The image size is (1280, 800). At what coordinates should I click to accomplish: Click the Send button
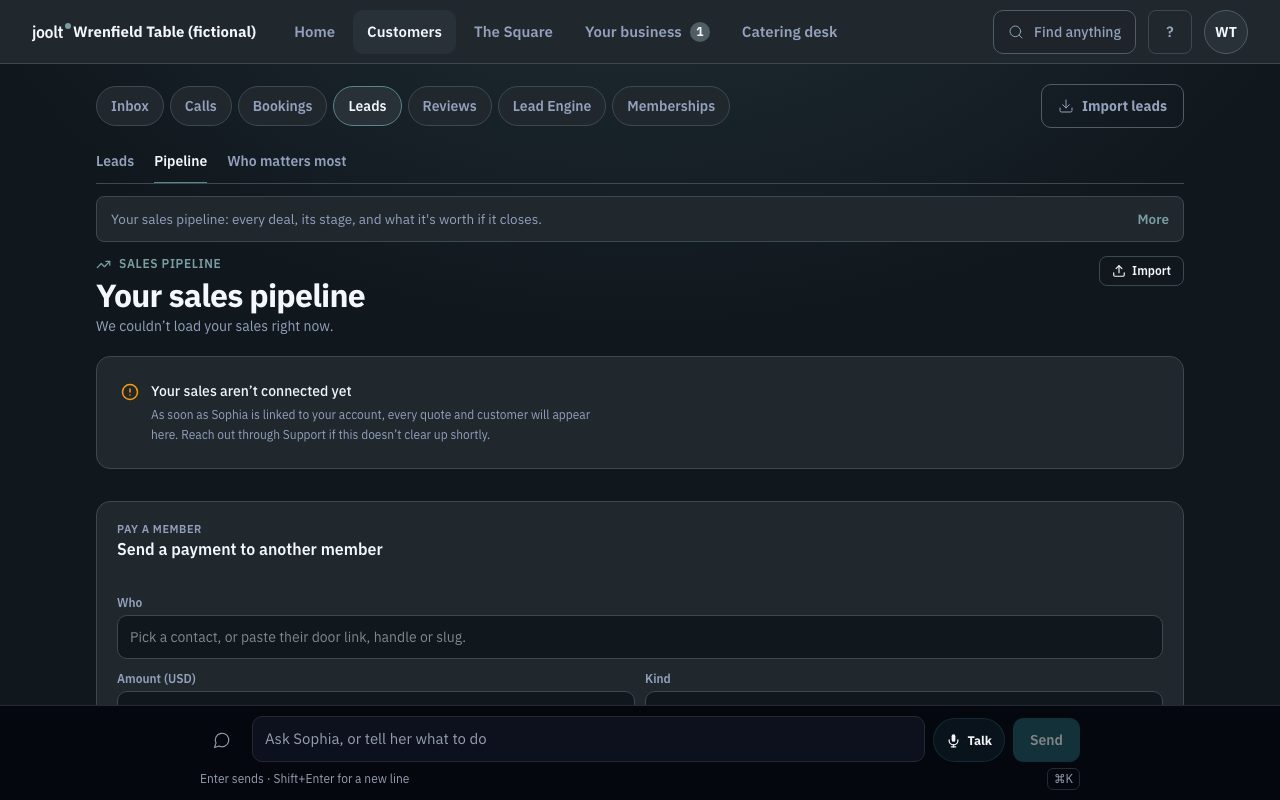pos(1046,740)
